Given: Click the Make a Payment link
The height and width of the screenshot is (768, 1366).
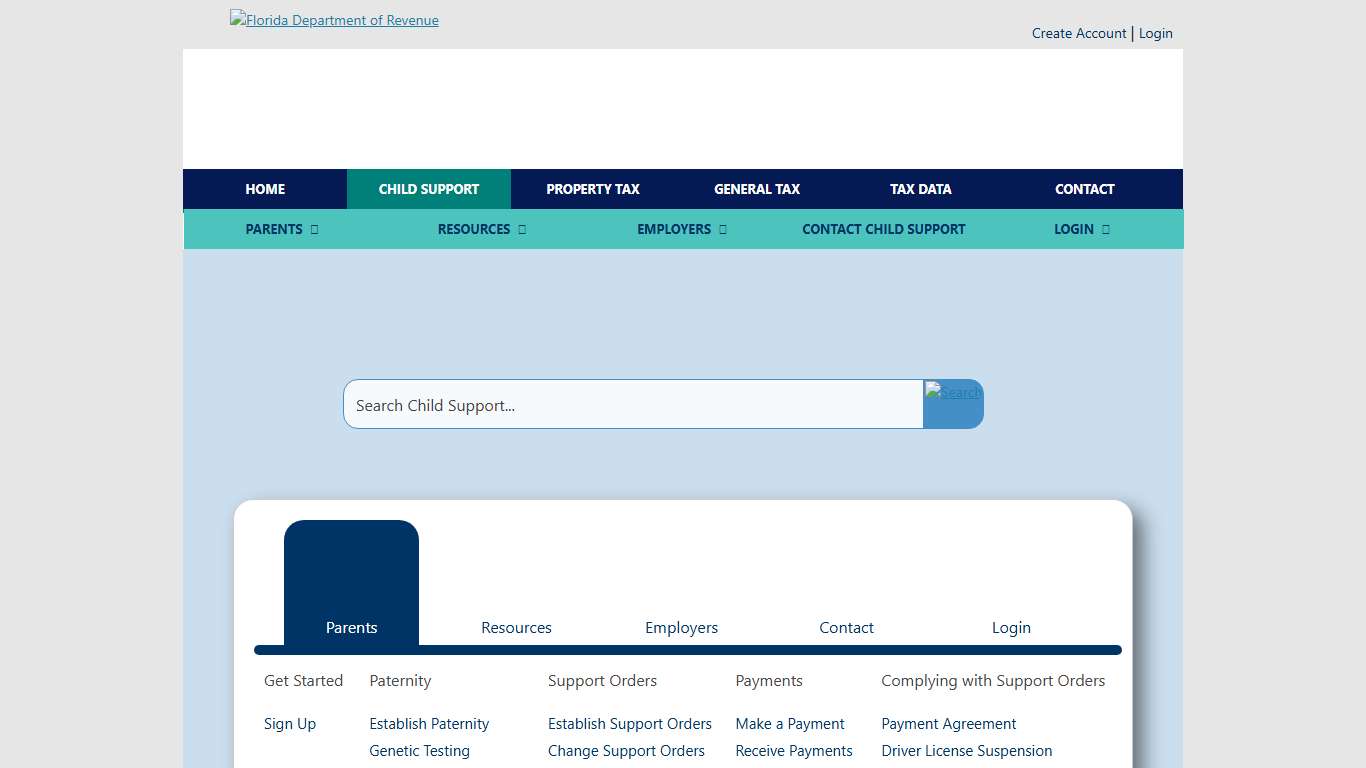Looking at the screenshot, I should [x=790, y=724].
